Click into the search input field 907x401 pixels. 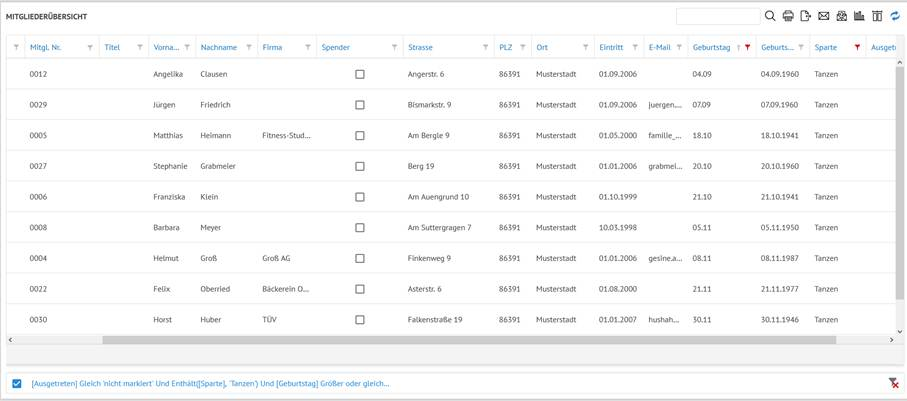[717, 16]
